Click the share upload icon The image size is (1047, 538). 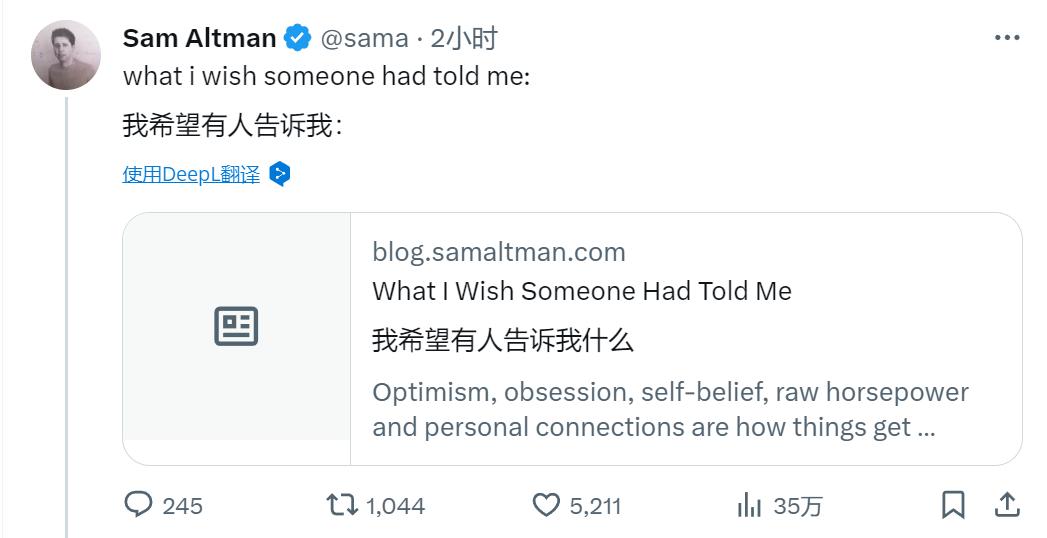(1006, 505)
